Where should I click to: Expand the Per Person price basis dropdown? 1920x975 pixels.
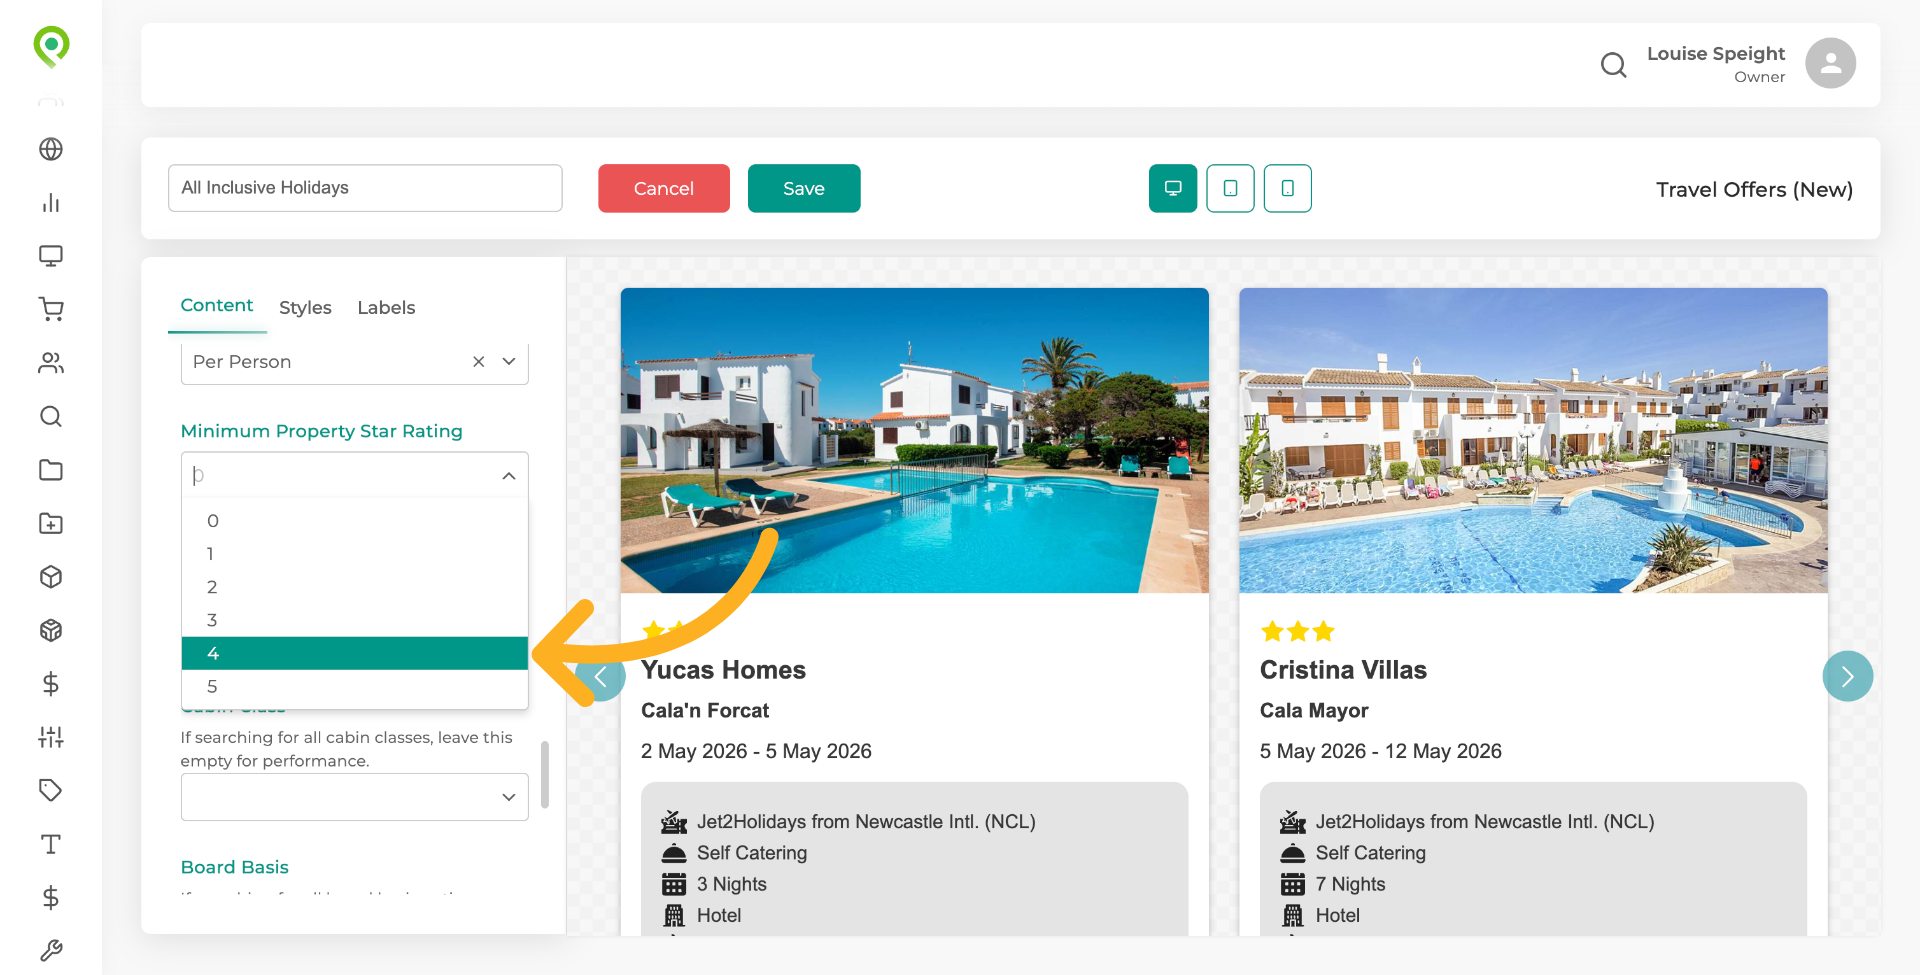click(508, 361)
